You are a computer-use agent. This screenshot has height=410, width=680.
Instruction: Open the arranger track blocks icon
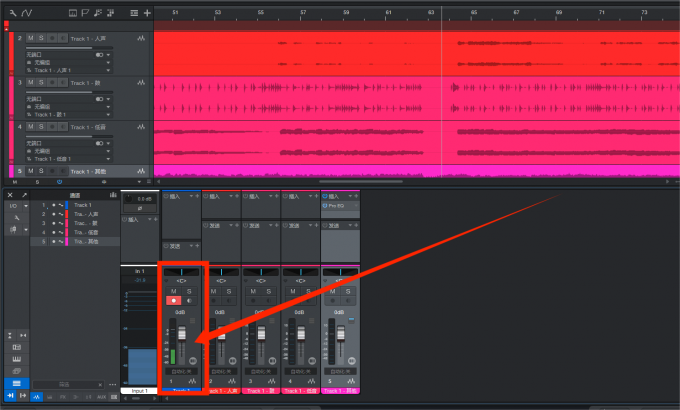tap(111, 13)
